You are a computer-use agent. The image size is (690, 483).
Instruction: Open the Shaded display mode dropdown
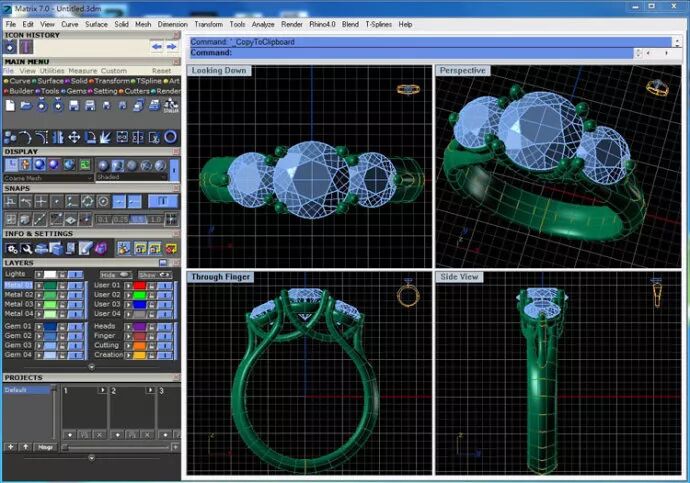point(132,177)
